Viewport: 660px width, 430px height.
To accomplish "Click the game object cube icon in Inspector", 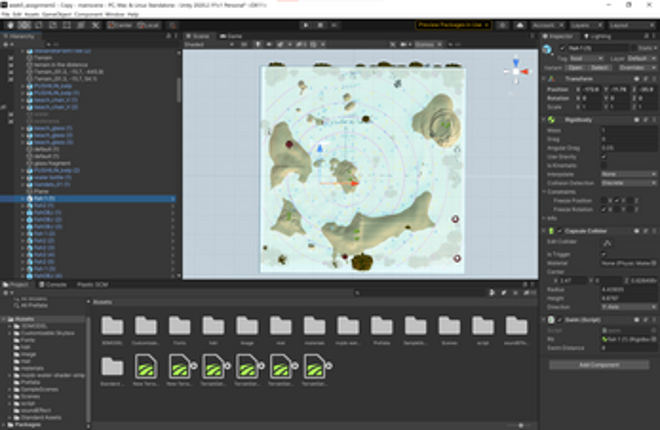I will (x=548, y=49).
